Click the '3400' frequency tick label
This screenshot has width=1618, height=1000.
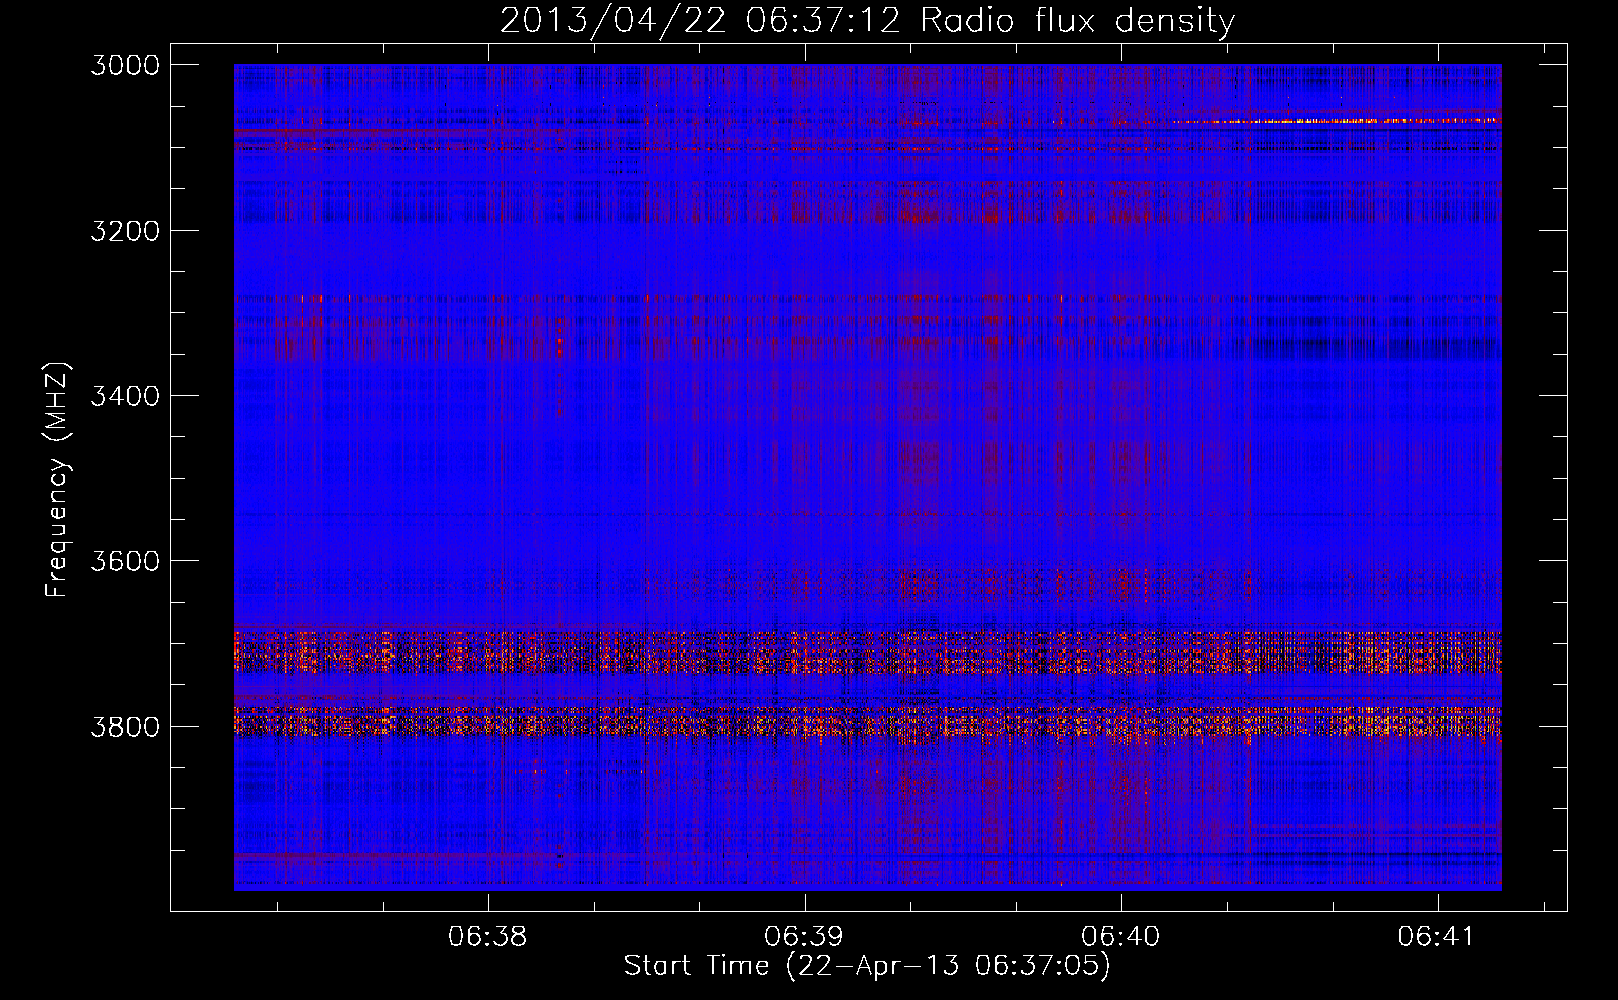tap(125, 396)
